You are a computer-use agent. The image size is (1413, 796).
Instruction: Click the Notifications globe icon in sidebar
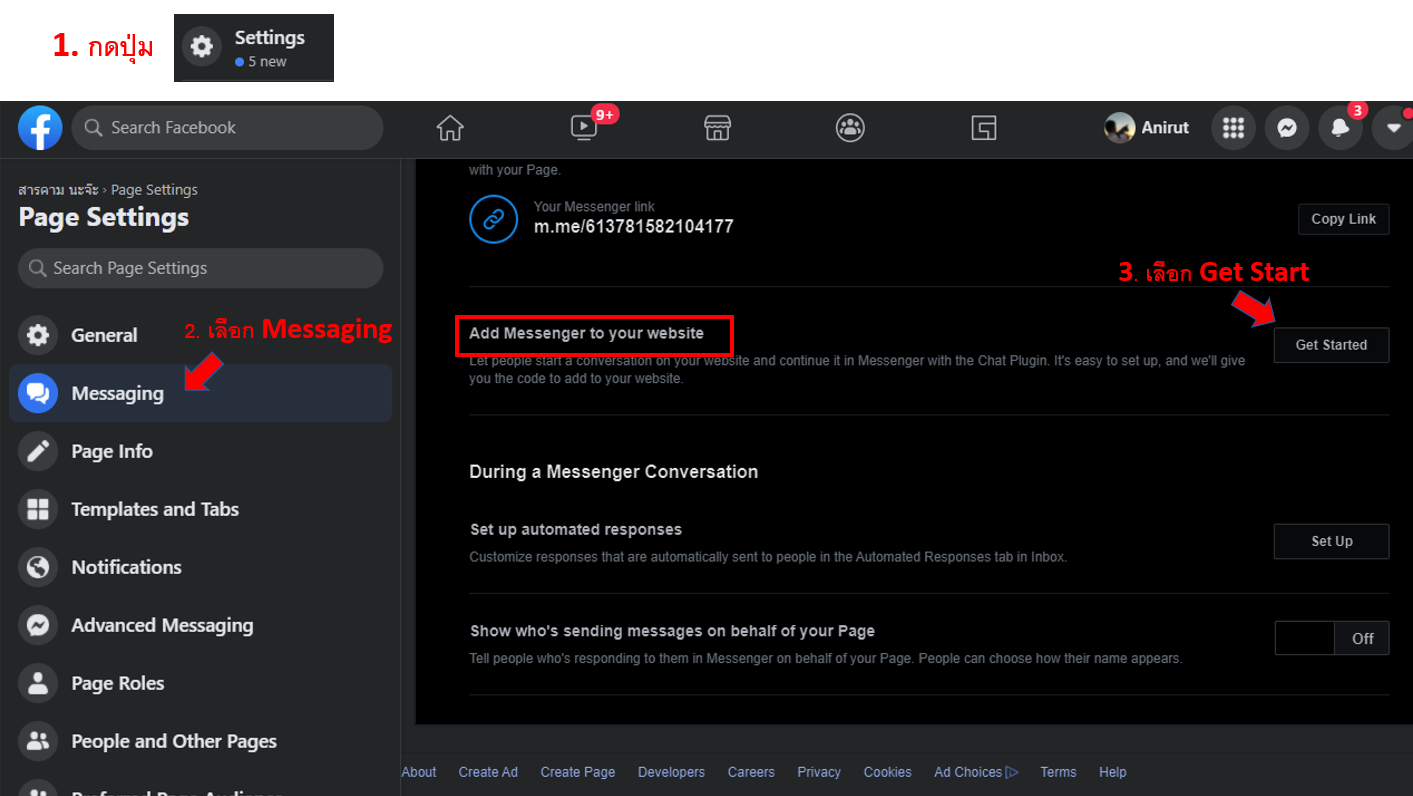[38, 567]
